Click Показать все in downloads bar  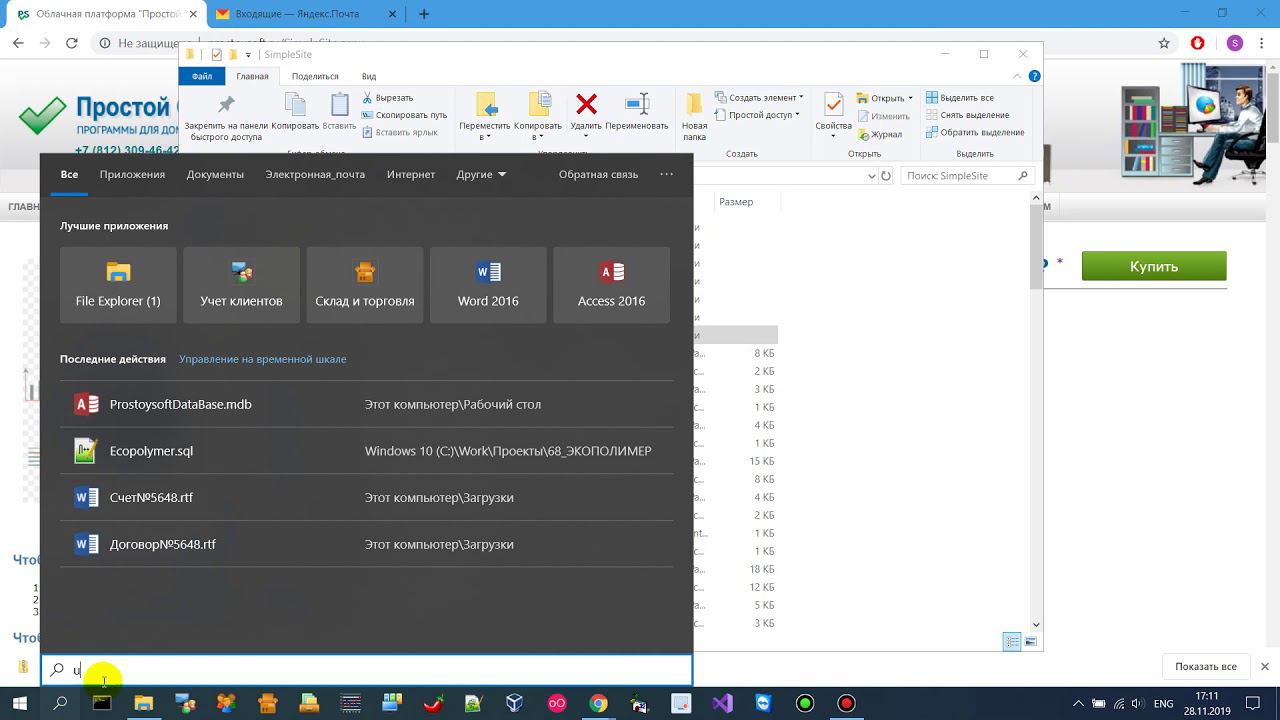pyautogui.click(x=1206, y=666)
